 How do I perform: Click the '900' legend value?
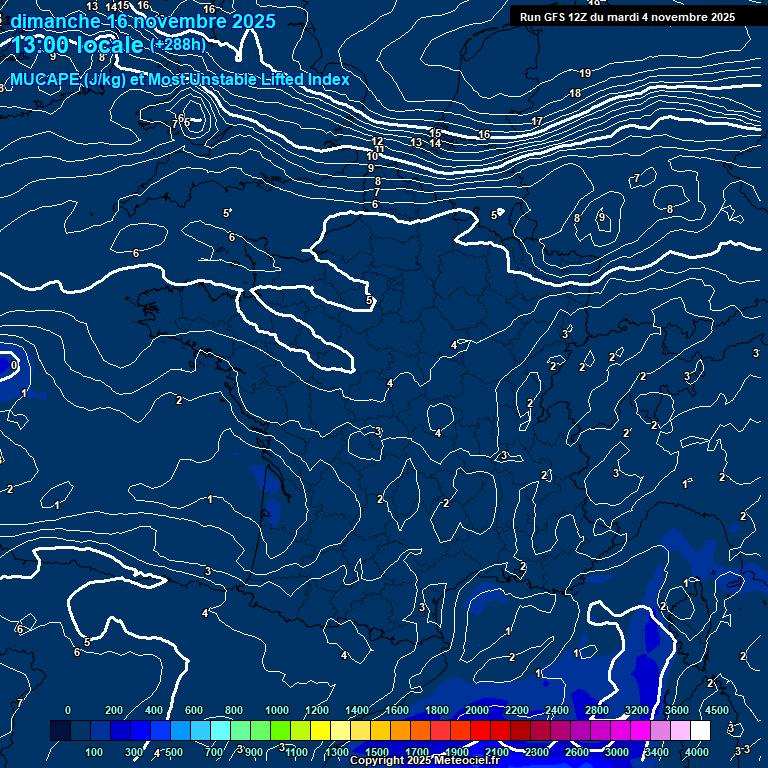(254, 752)
